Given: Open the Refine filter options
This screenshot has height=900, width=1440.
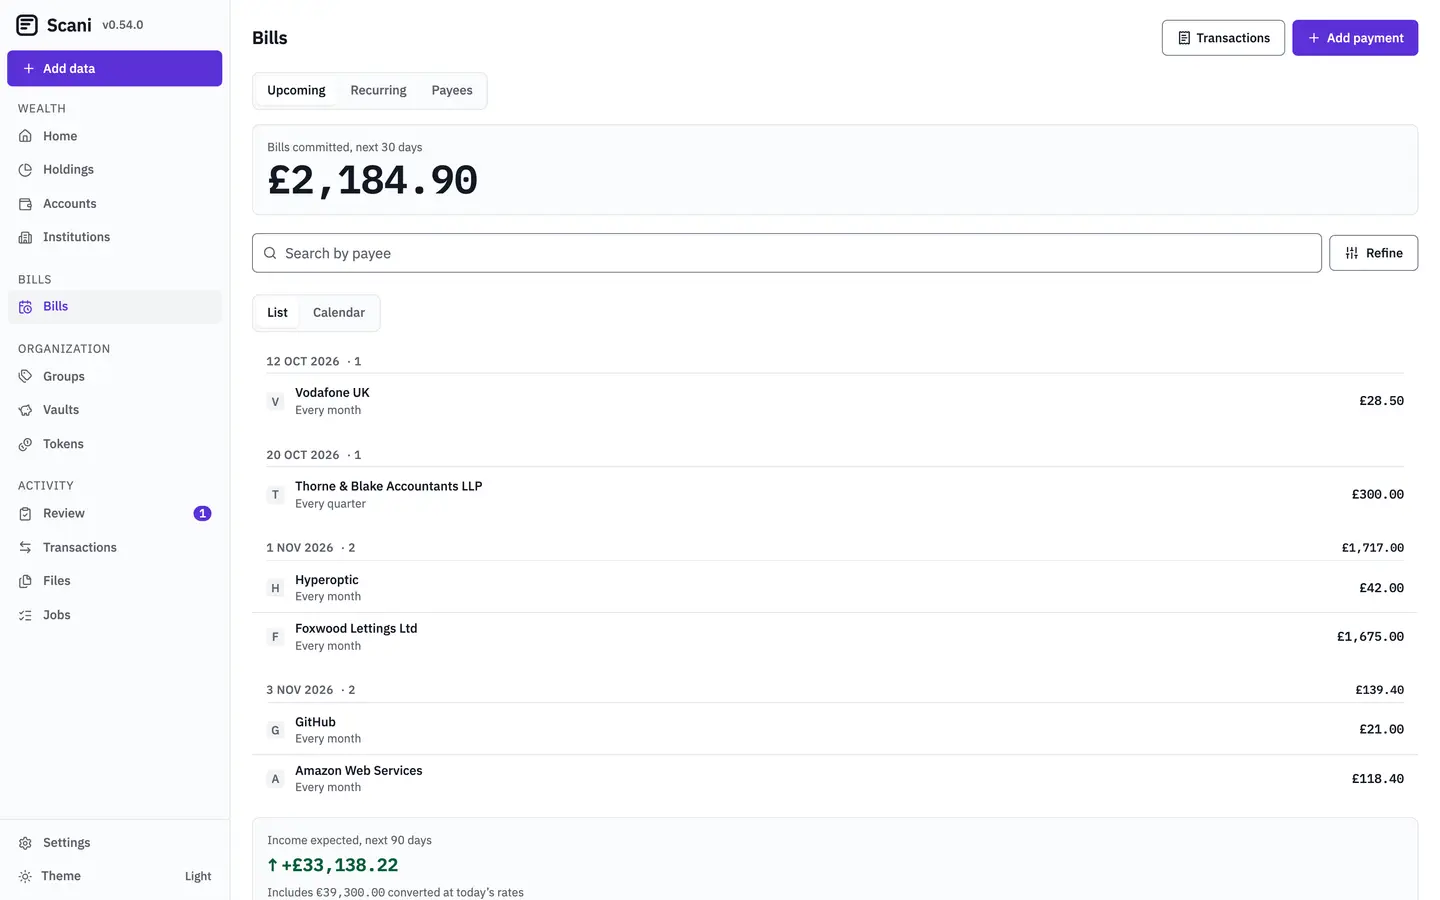Looking at the screenshot, I should click(x=1373, y=253).
